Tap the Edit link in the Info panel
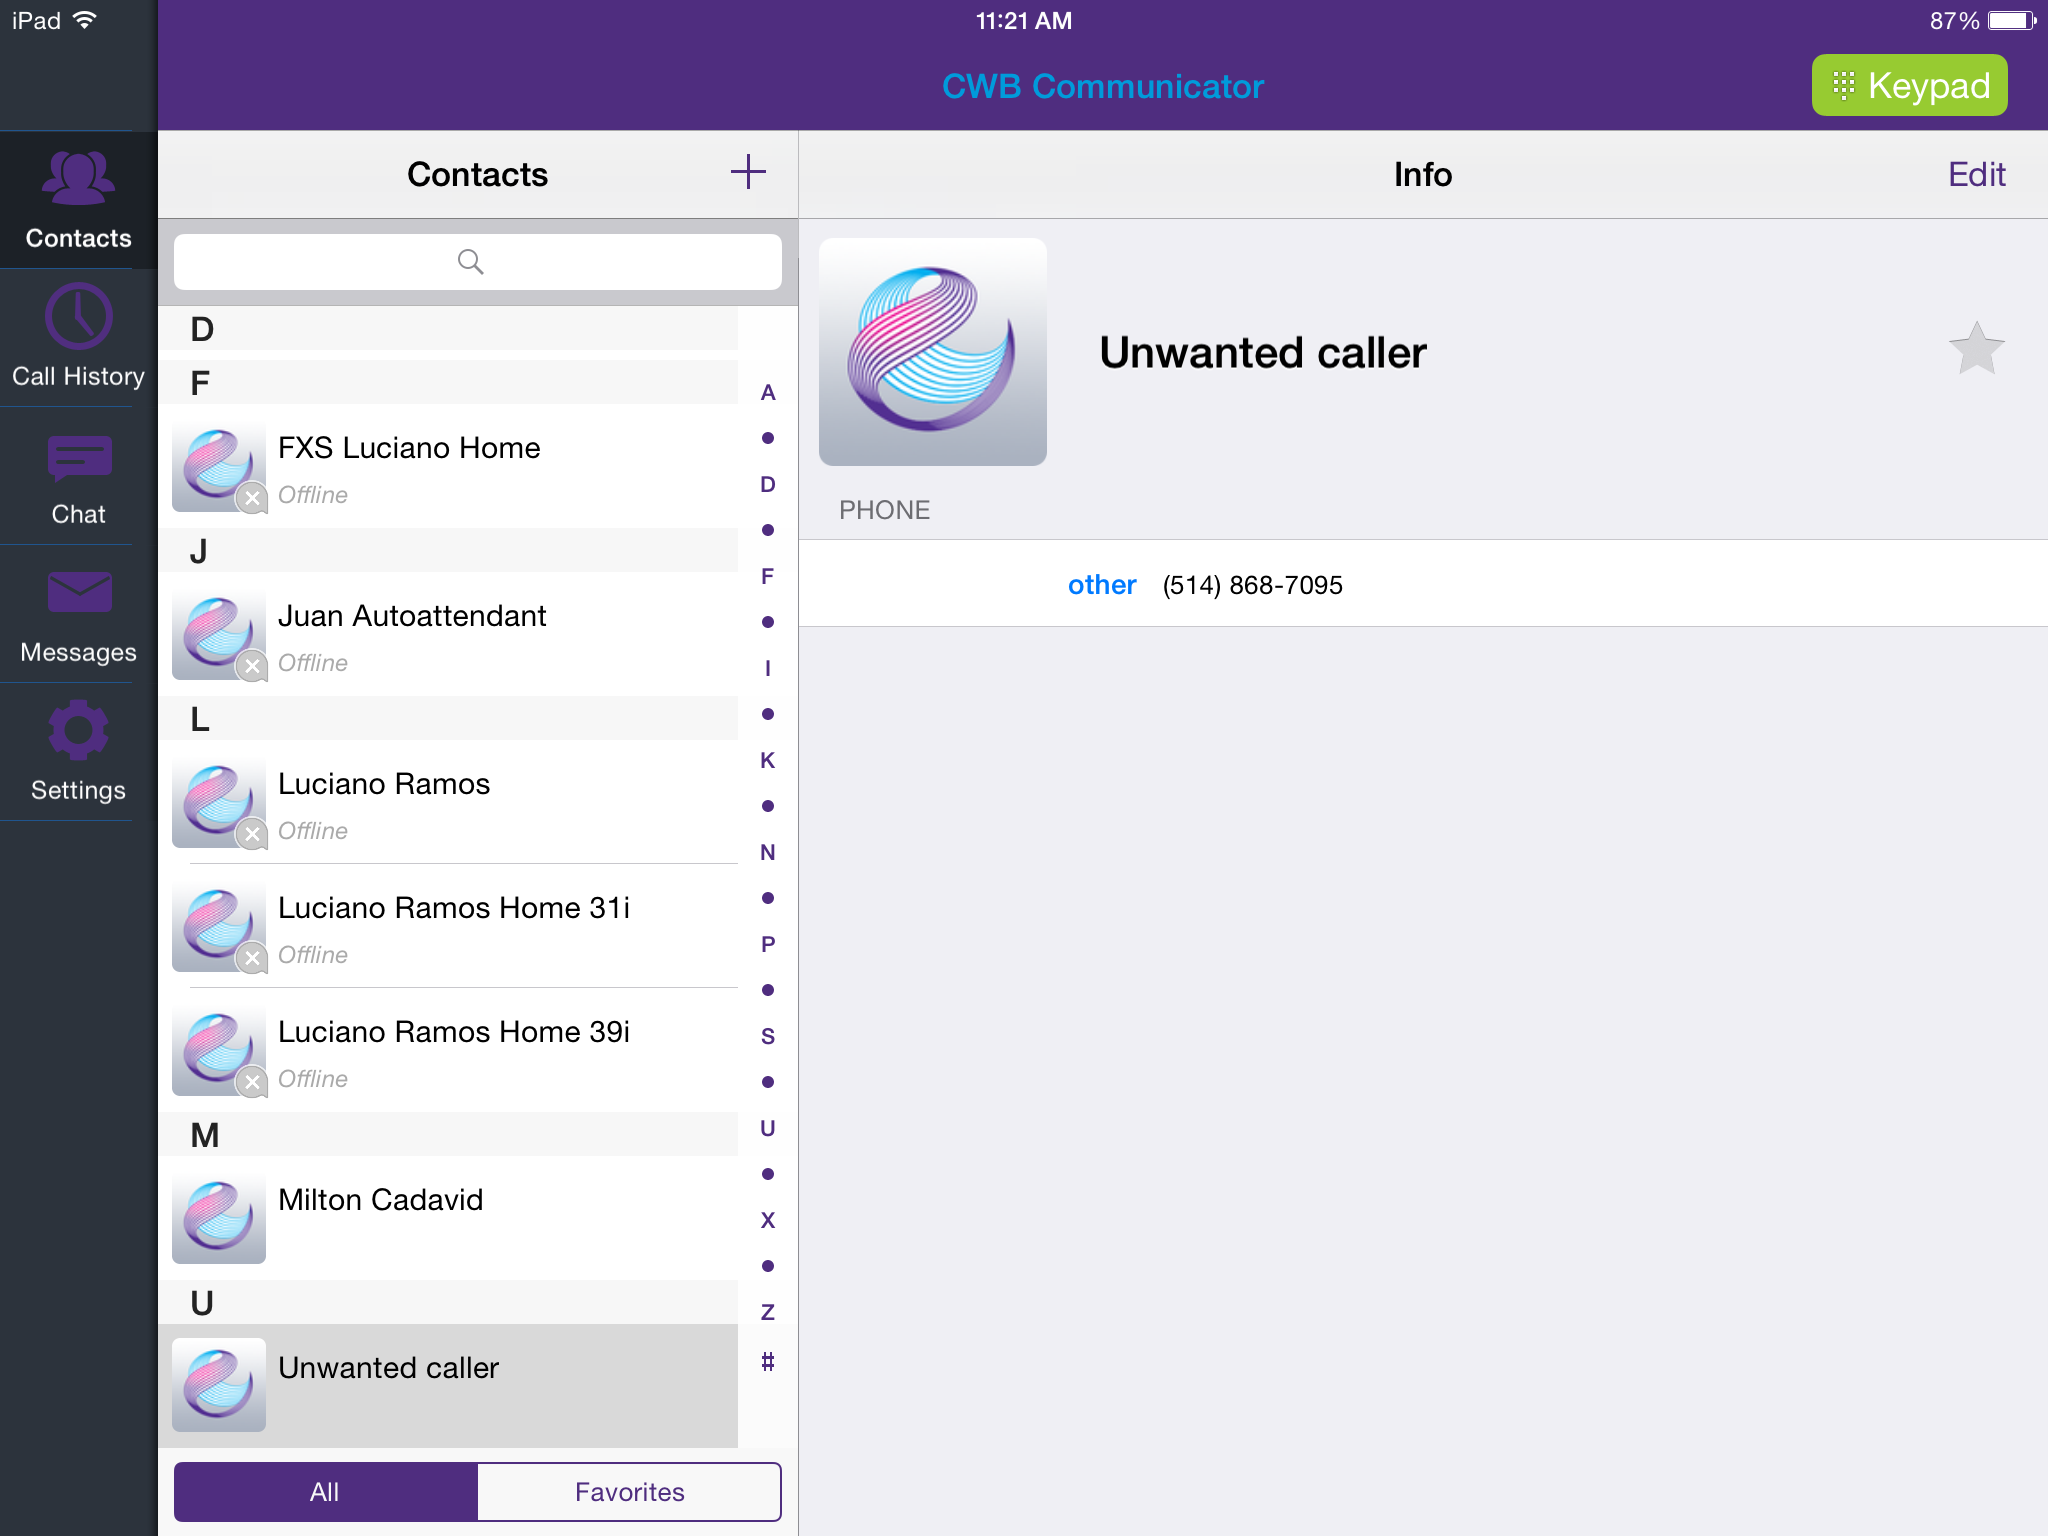The image size is (2048, 1536). (x=1975, y=173)
